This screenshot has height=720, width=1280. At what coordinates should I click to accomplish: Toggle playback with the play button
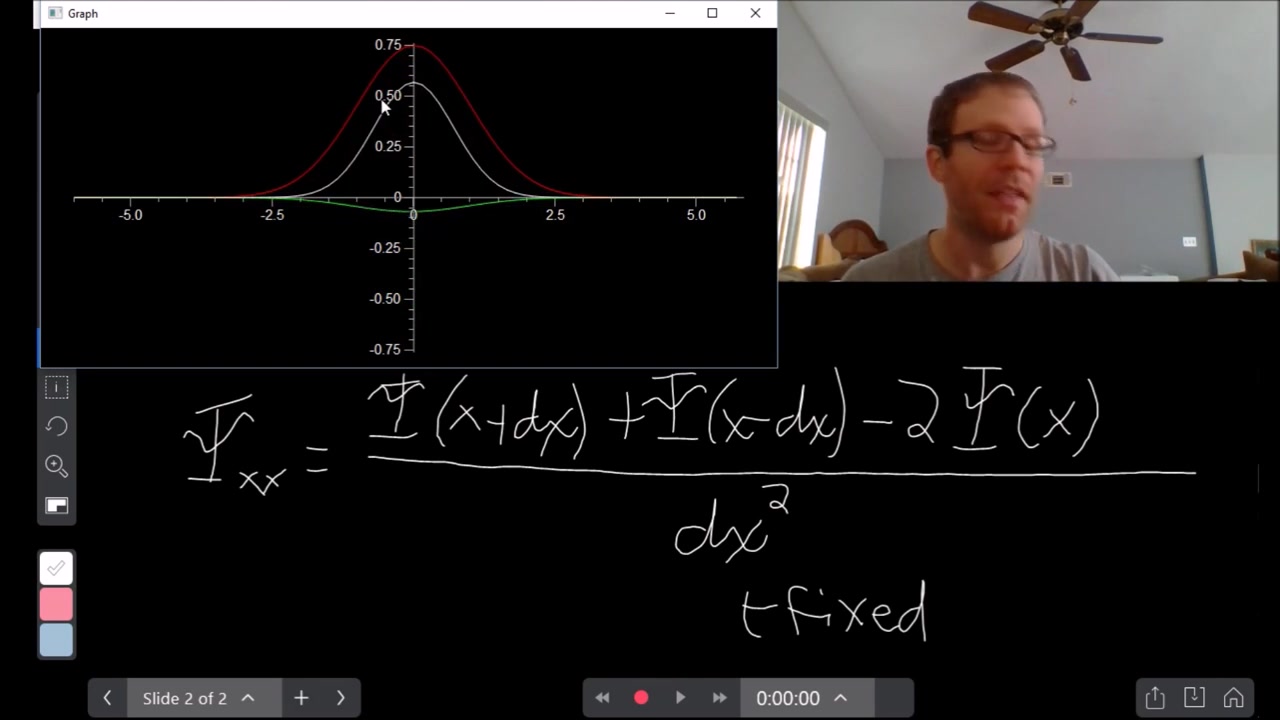click(680, 697)
